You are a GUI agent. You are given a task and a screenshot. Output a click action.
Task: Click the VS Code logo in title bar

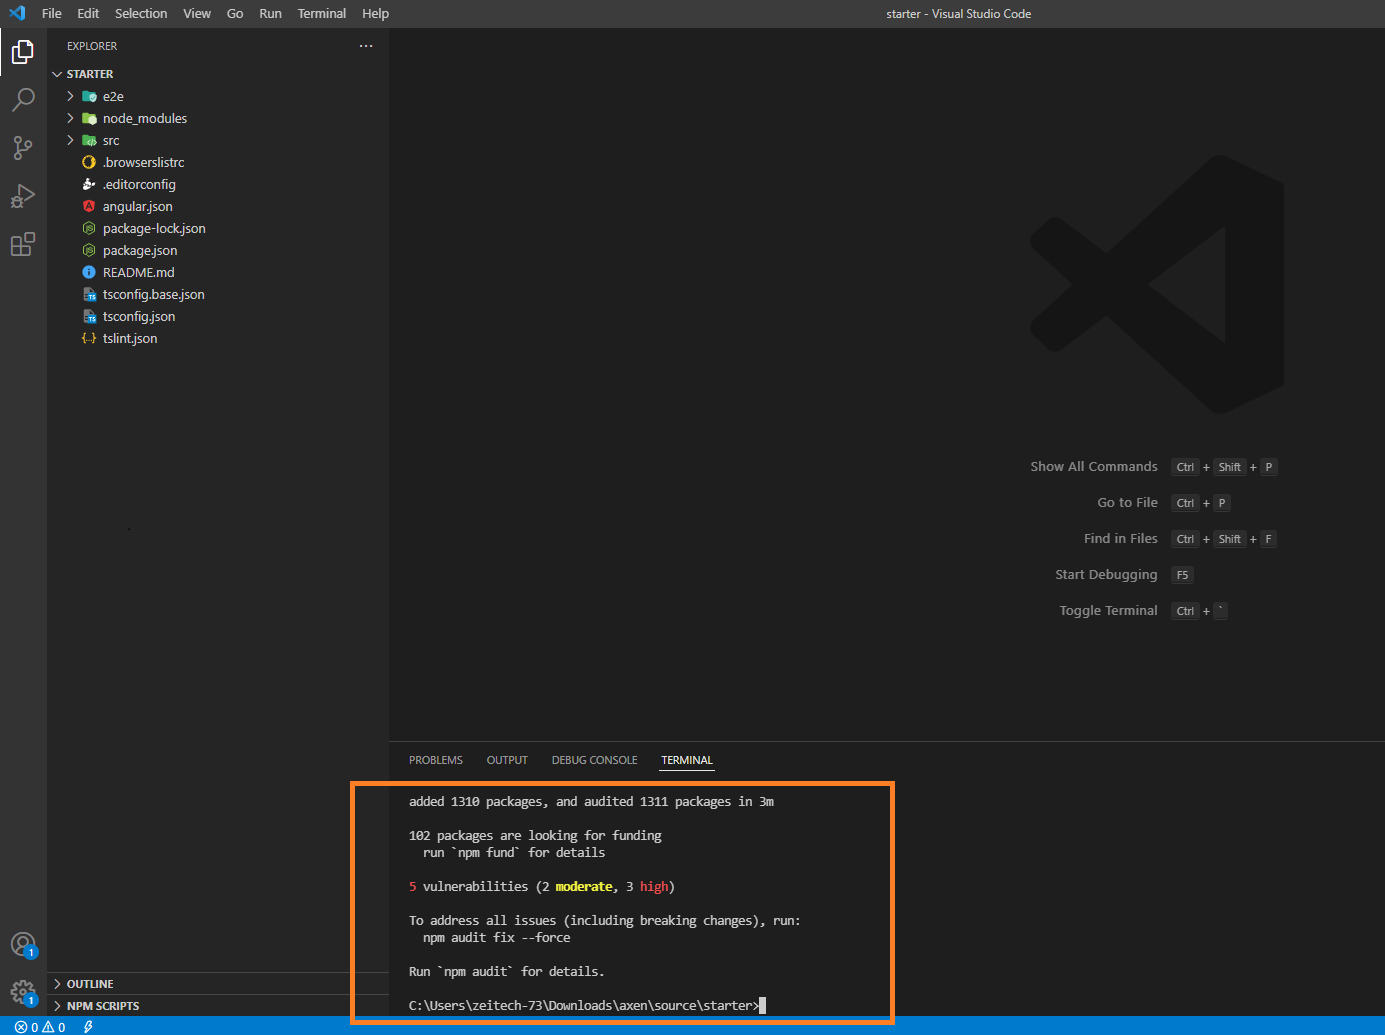tap(17, 13)
